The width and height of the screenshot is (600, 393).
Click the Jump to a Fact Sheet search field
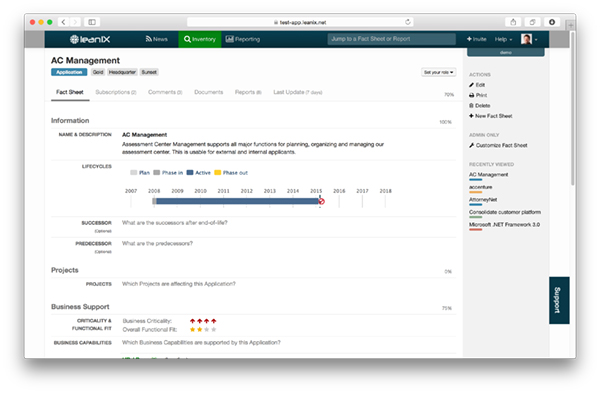click(391, 39)
